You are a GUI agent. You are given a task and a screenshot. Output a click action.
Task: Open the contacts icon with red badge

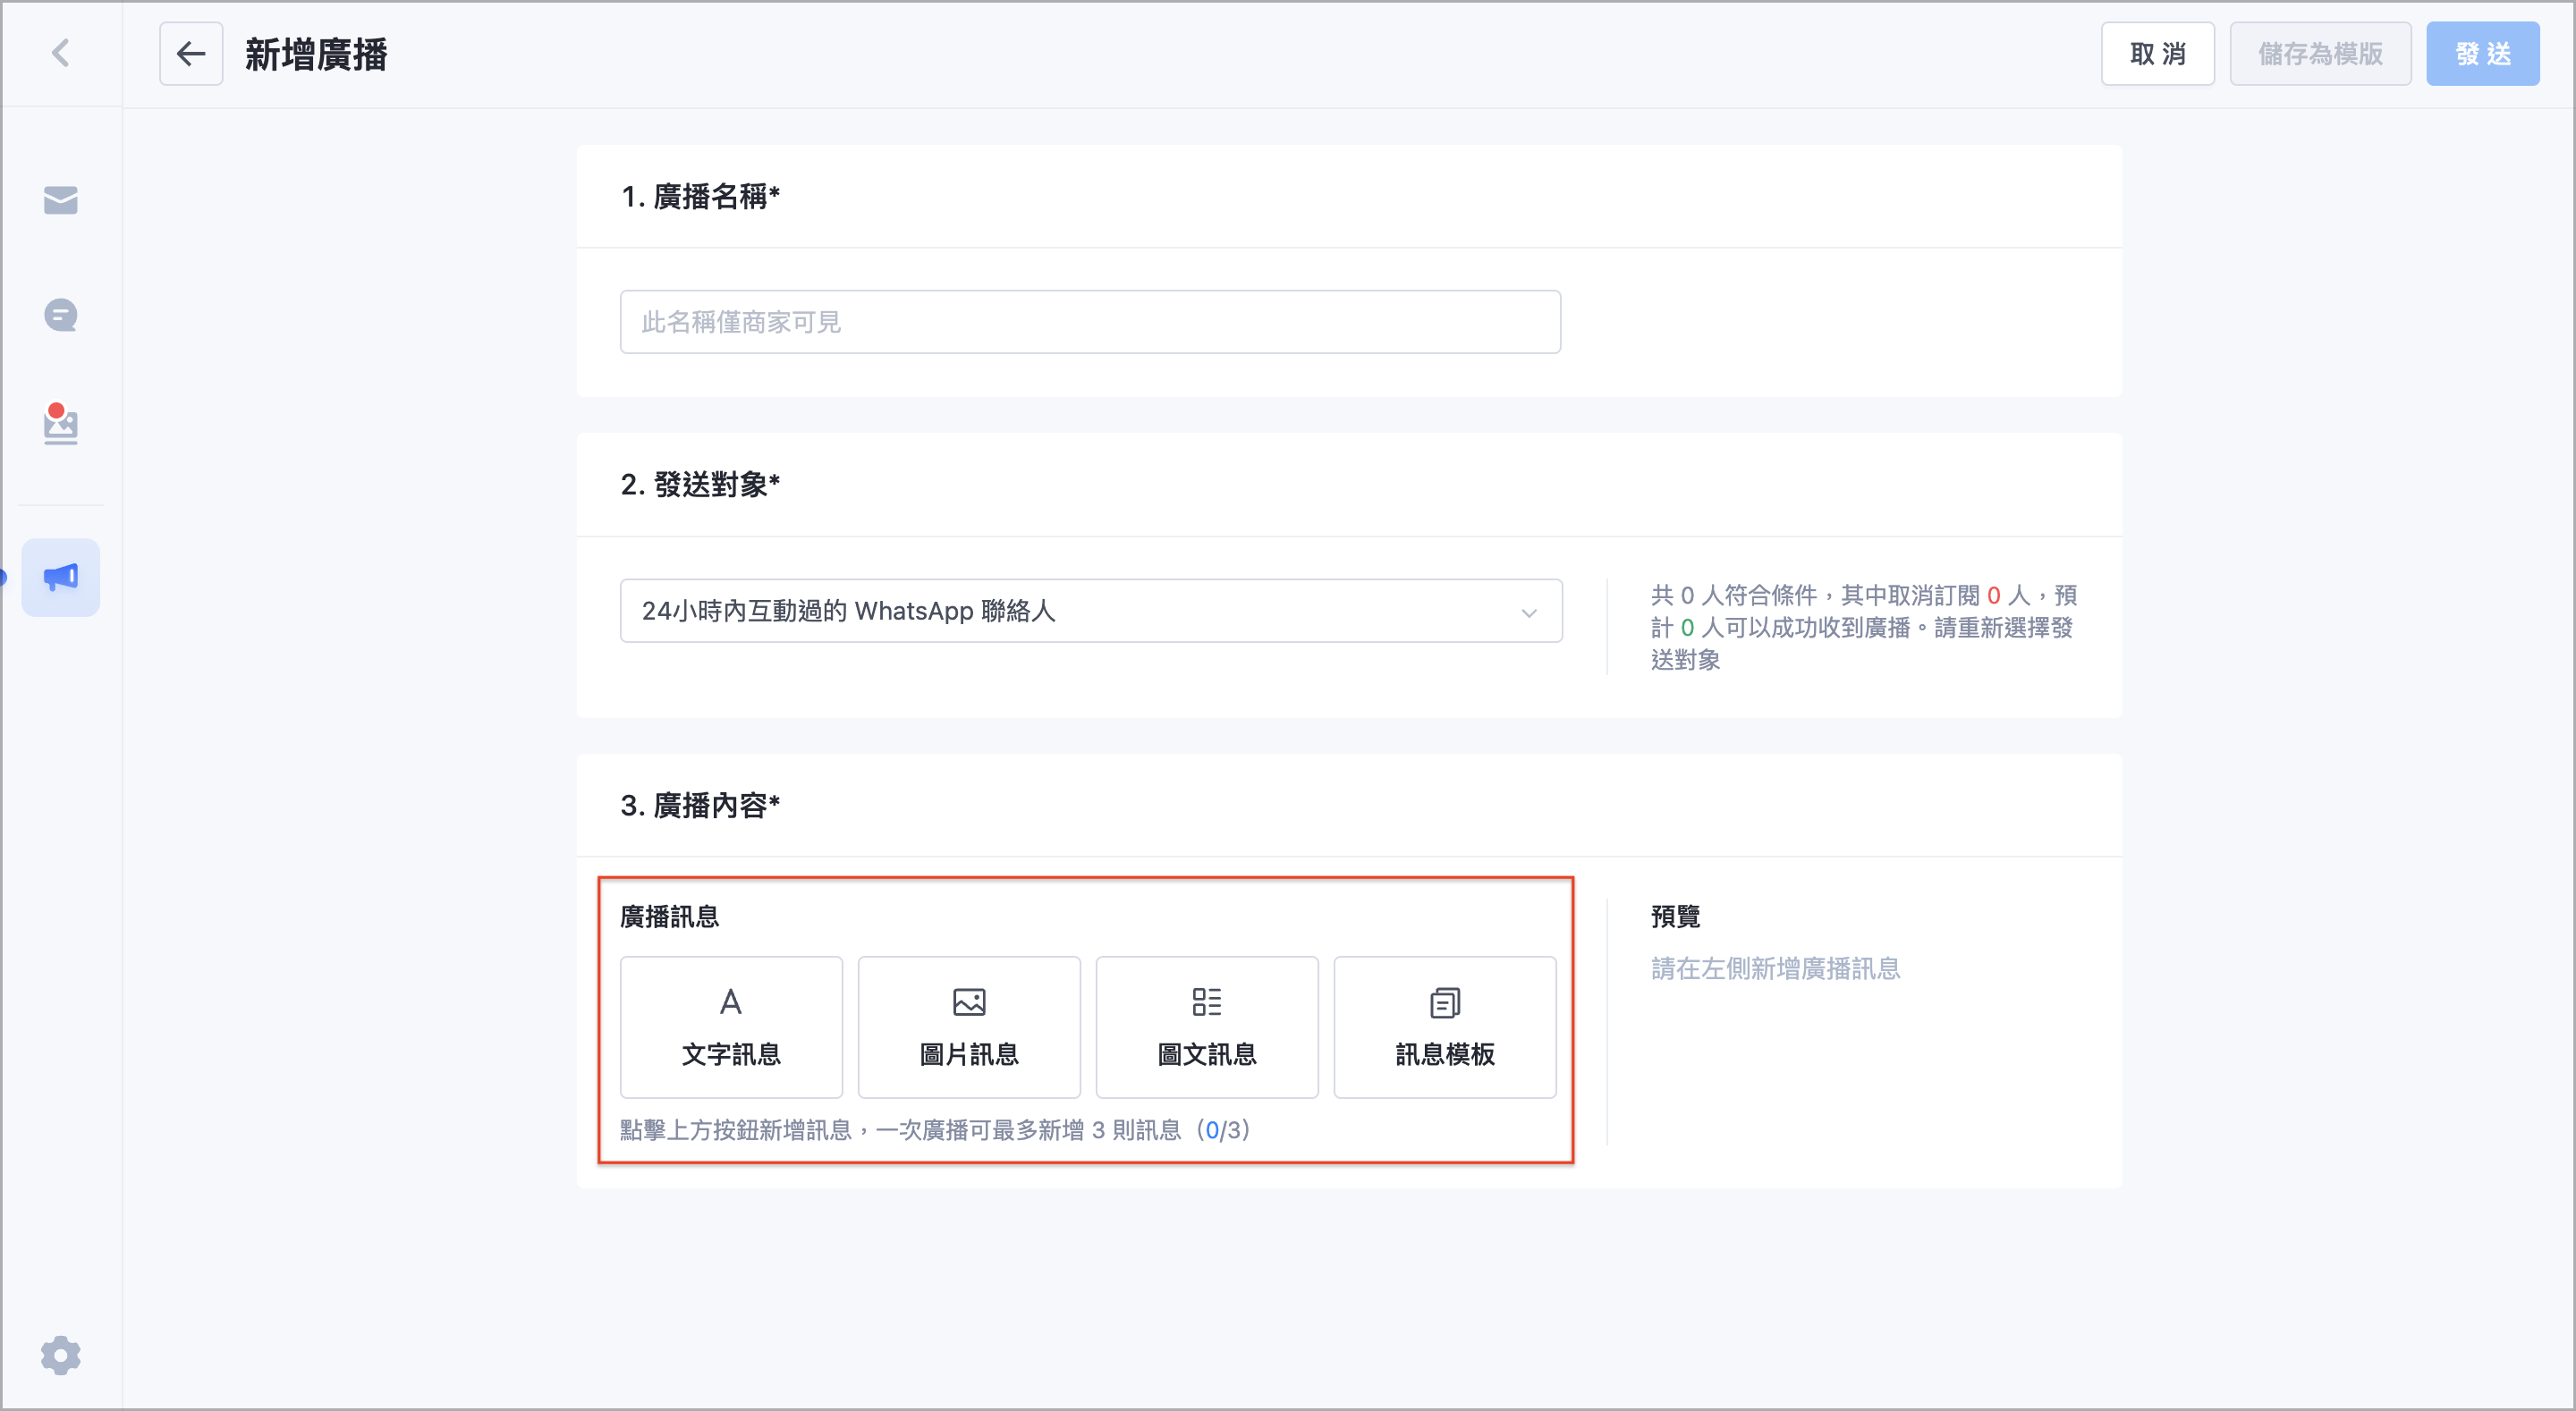[x=61, y=424]
